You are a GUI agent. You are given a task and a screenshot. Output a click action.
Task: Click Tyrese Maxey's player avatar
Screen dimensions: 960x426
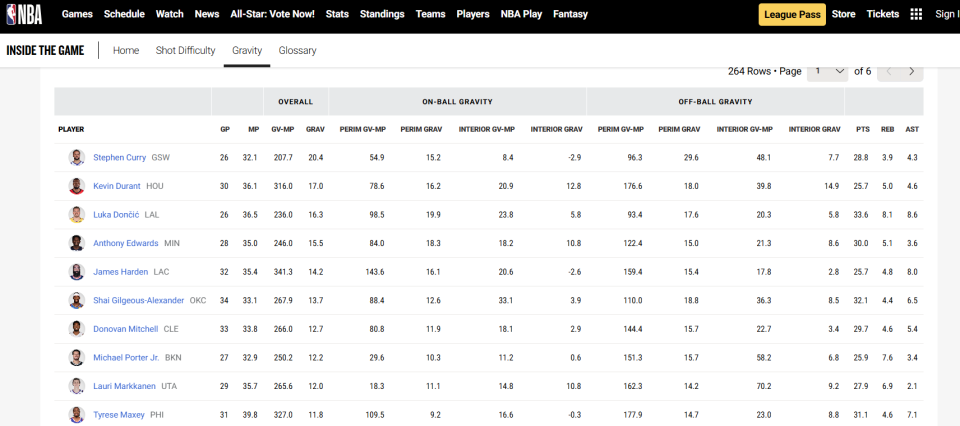pos(77,415)
